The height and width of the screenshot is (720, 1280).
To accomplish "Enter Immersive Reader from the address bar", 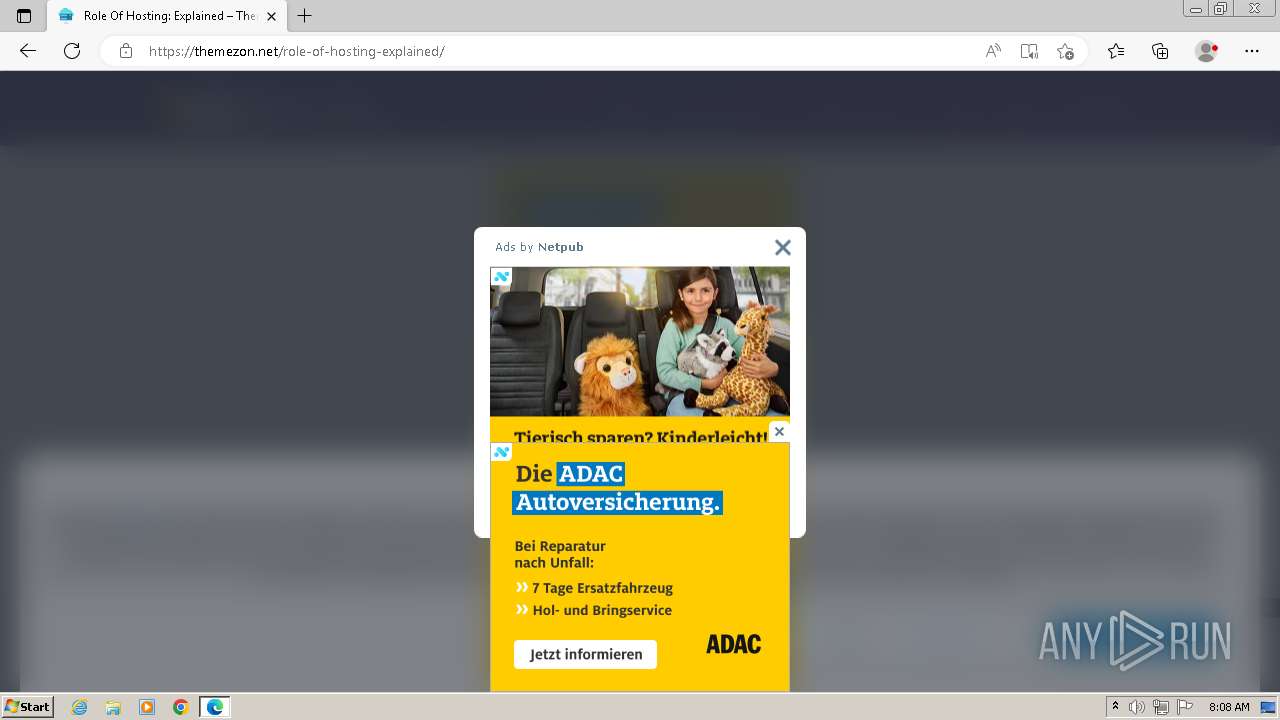I will point(1029,51).
